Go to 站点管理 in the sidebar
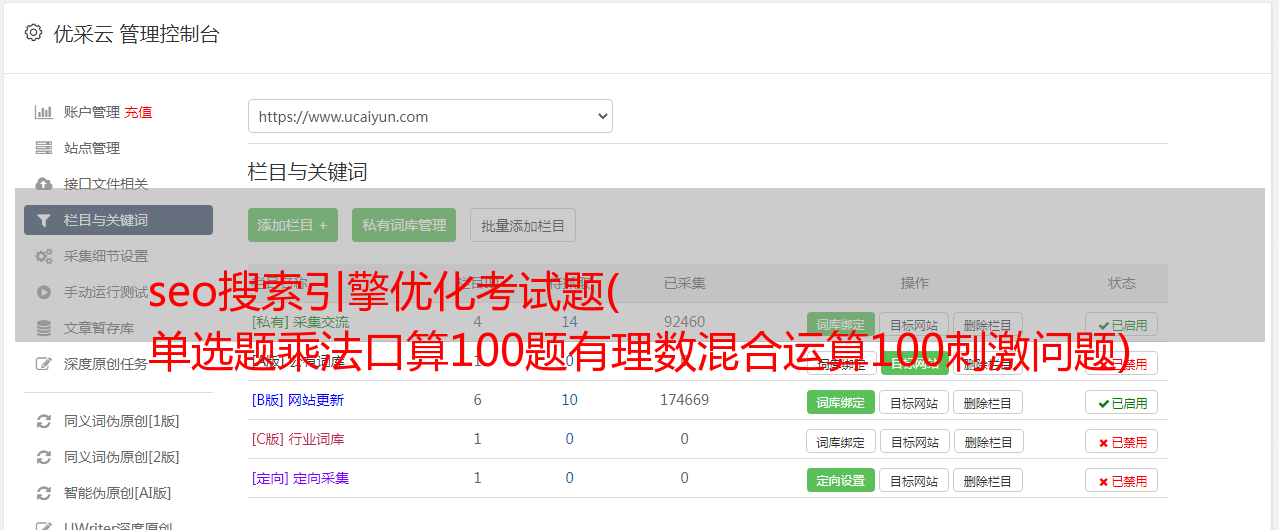This screenshot has width=1279, height=530. pyautogui.click(x=92, y=148)
